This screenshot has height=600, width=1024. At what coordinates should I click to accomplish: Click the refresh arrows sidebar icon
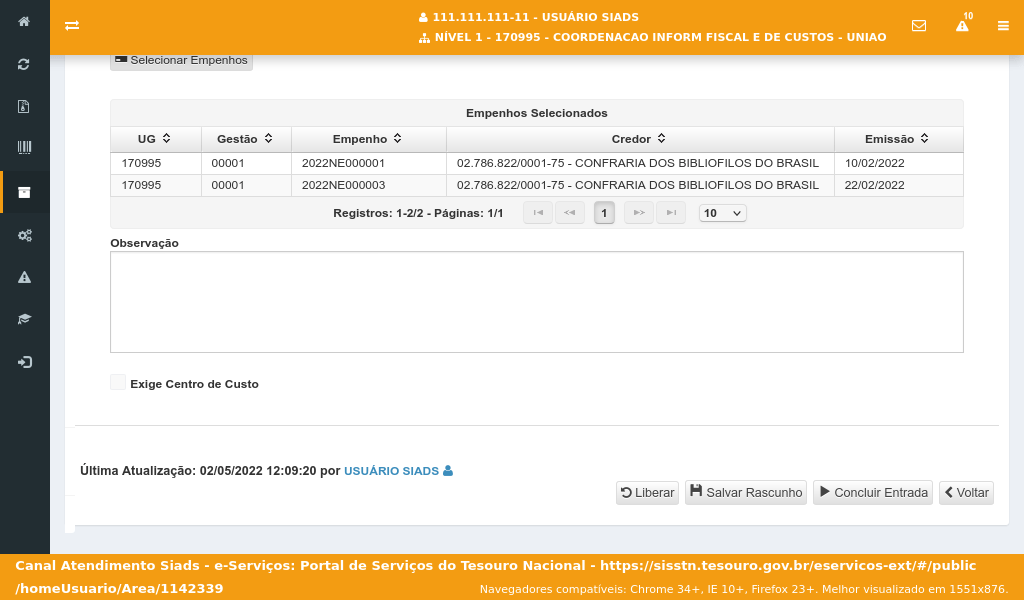click(24, 64)
